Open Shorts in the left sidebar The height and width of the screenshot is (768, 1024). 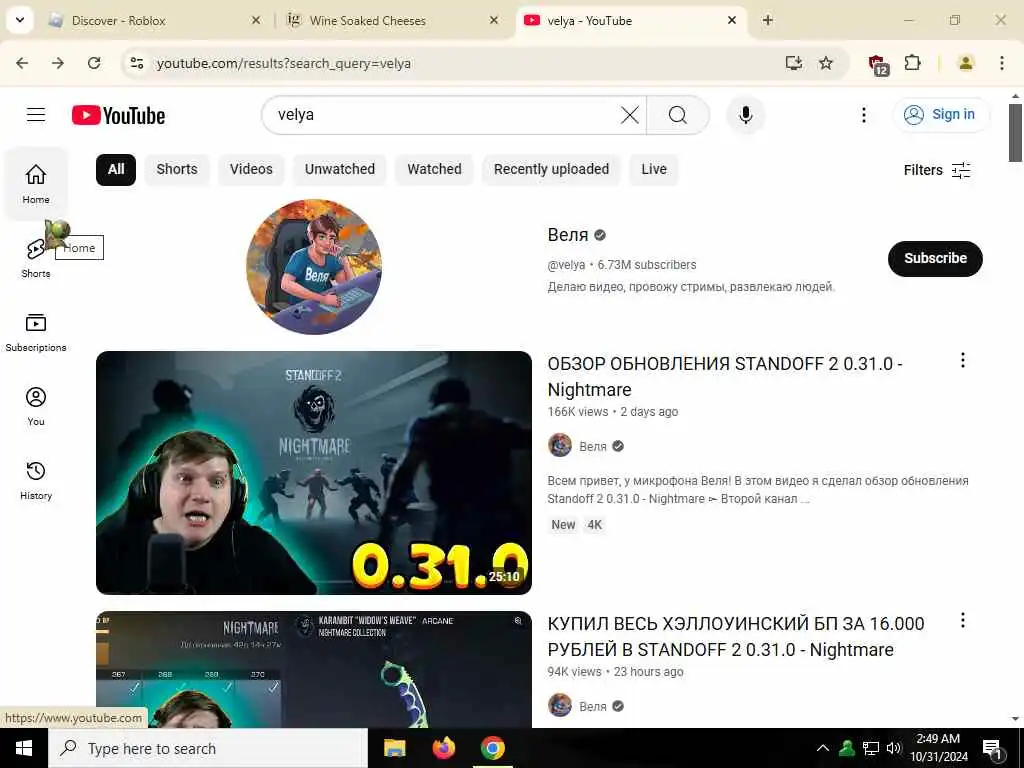point(36,258)
